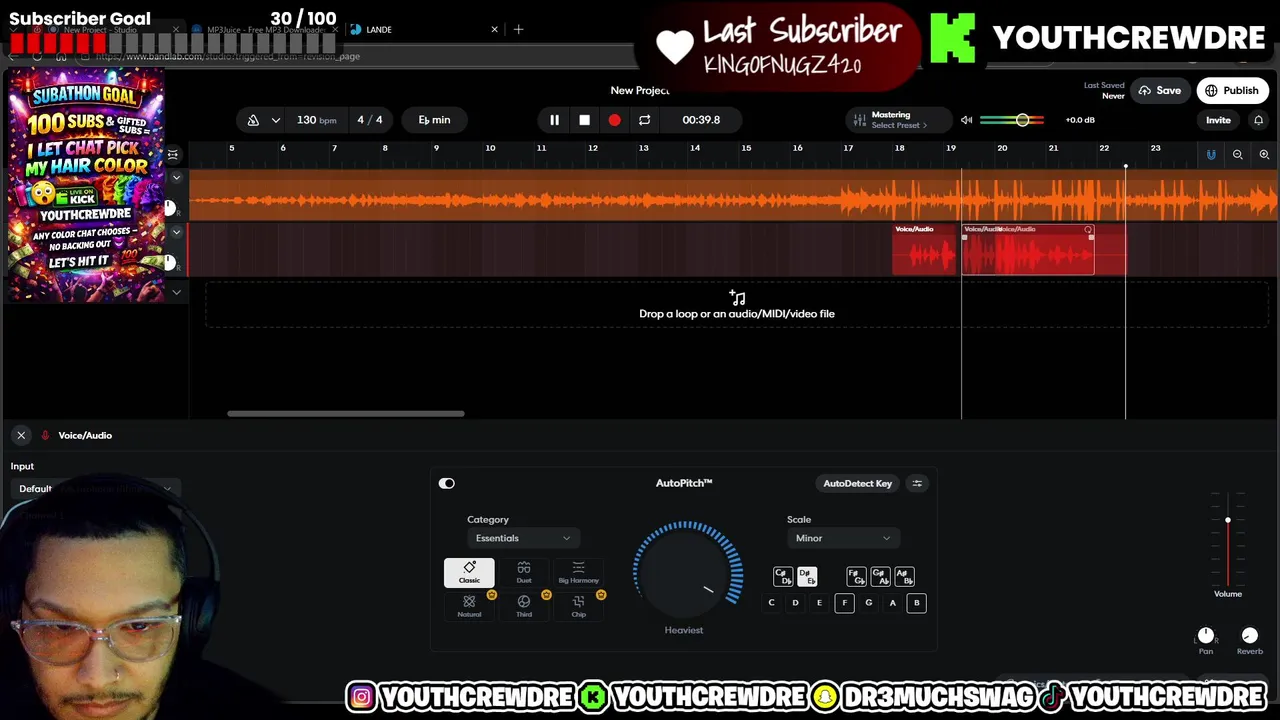Viewport: 1280px width, 720px height.
Task: Click the Pan knob
Action: 1206,636
